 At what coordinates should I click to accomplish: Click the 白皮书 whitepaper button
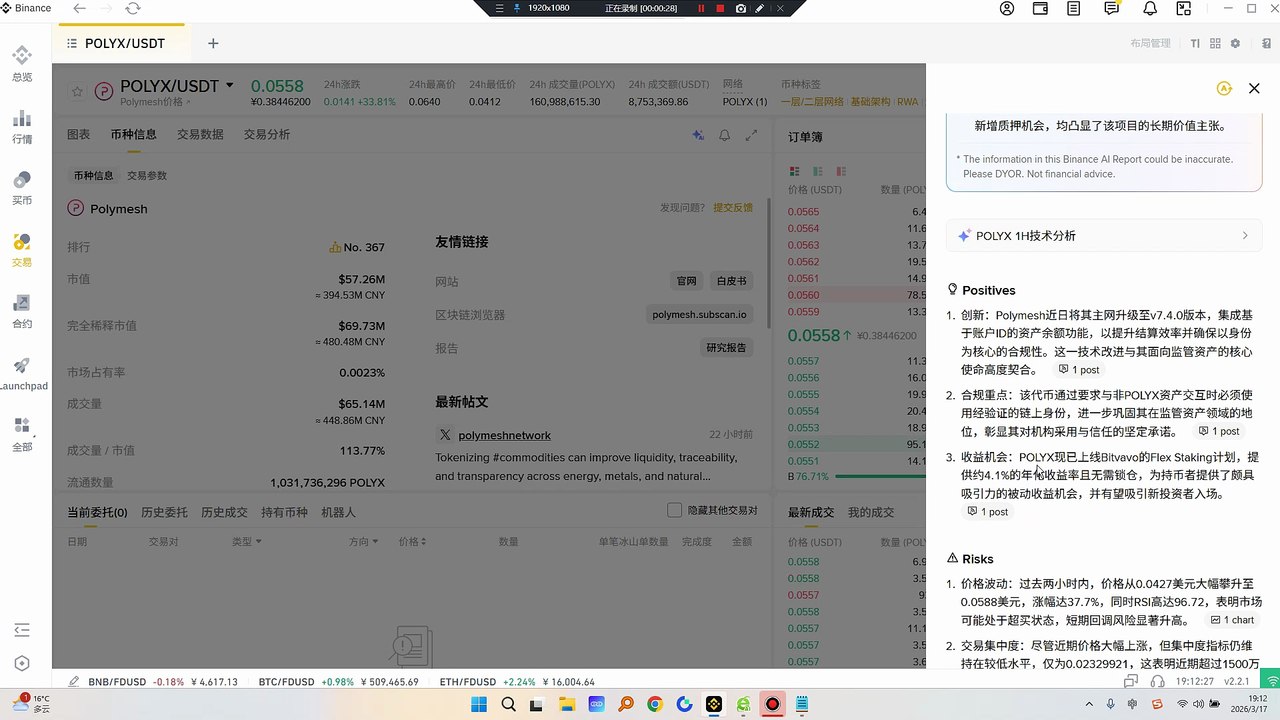[x=731, y=281]
